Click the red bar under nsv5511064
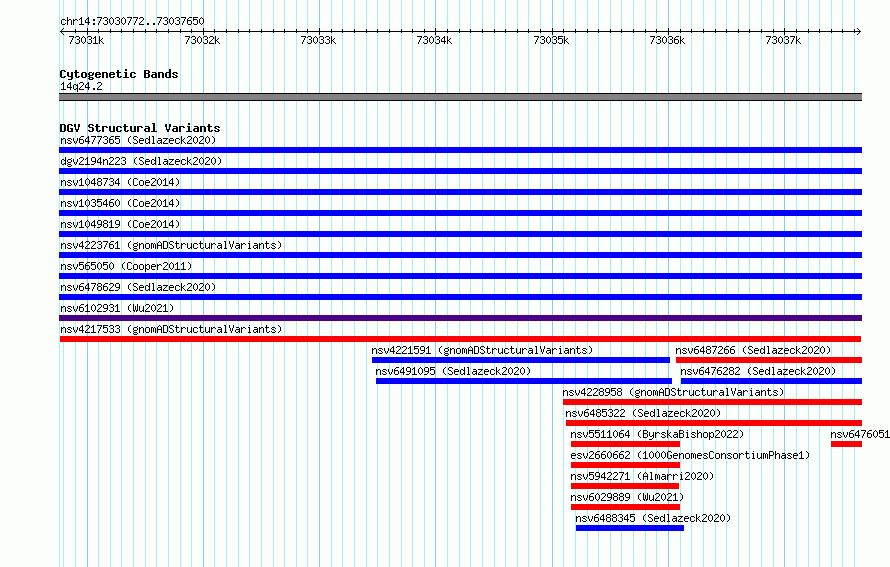The image size is (890, 567). click(625, 444)
